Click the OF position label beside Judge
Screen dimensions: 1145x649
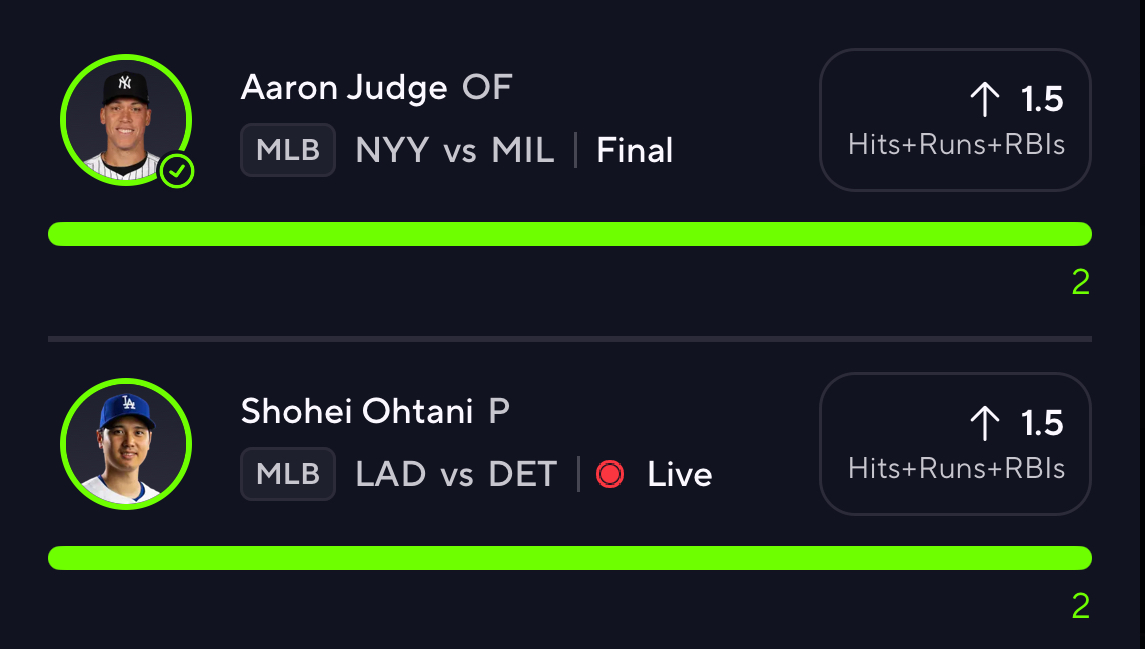[487, 88]
